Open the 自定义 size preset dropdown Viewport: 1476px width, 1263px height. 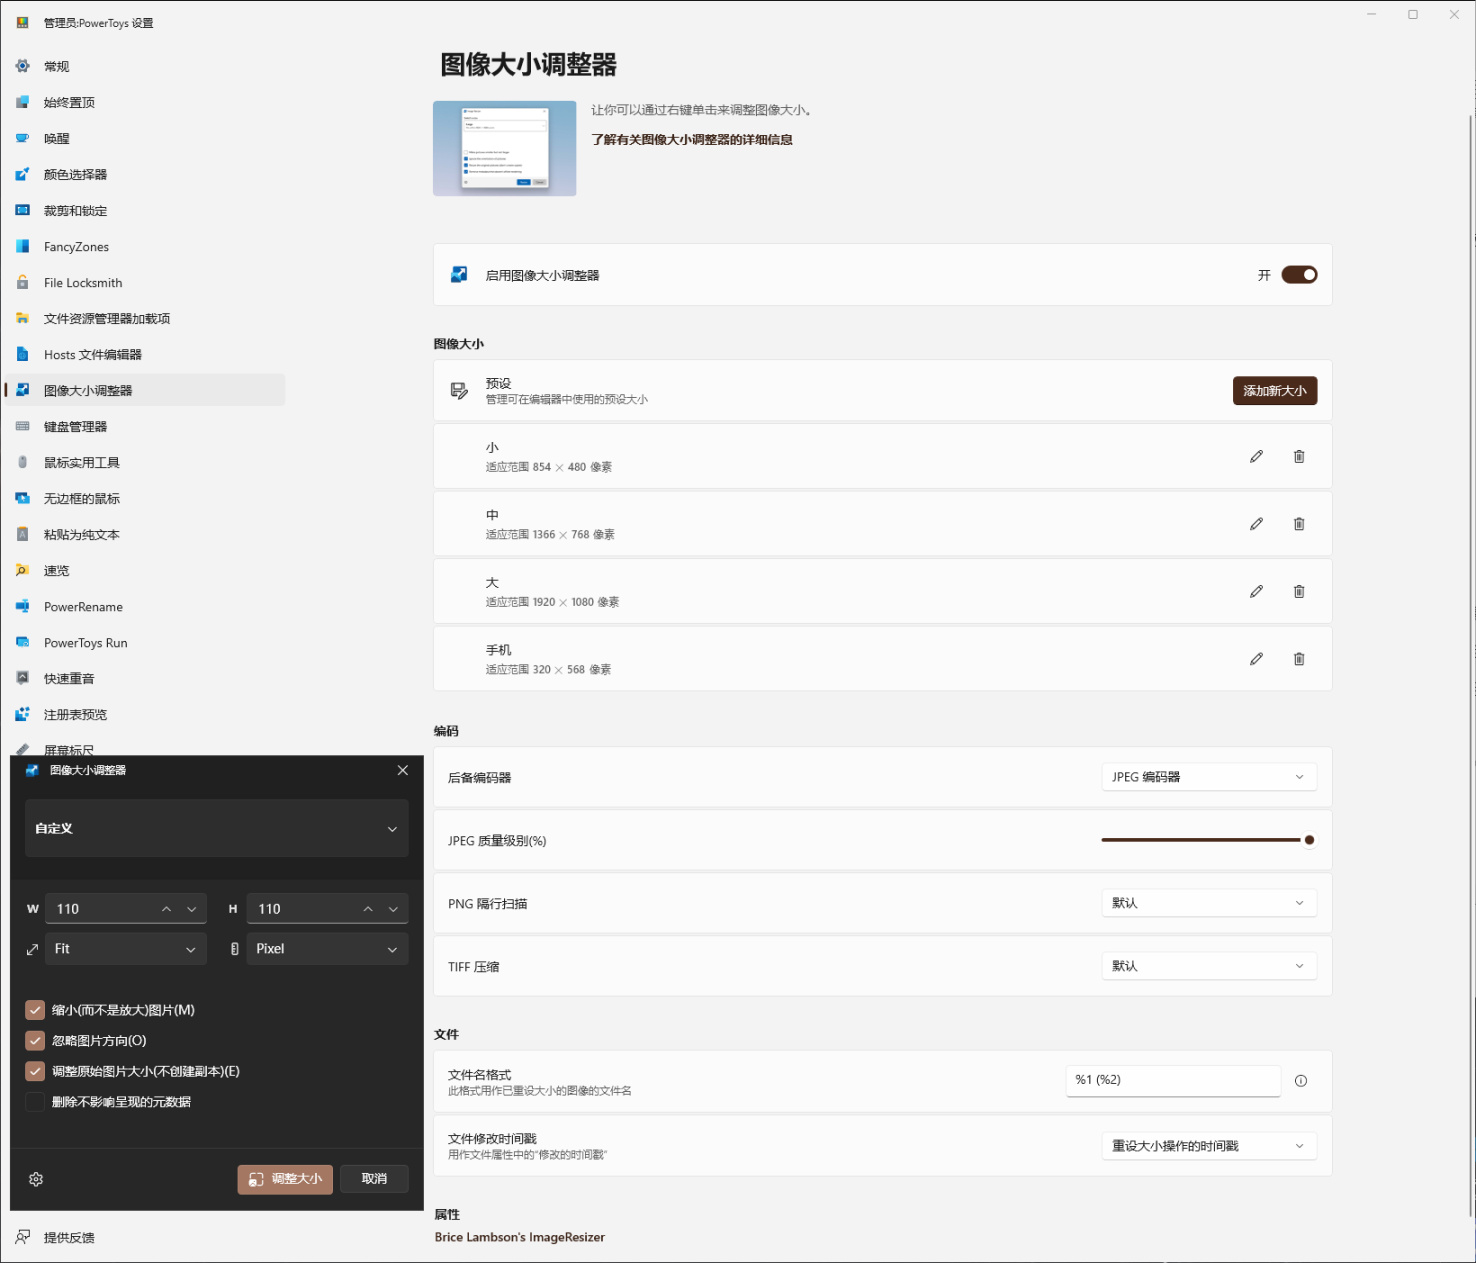click(x=217, y=828)
